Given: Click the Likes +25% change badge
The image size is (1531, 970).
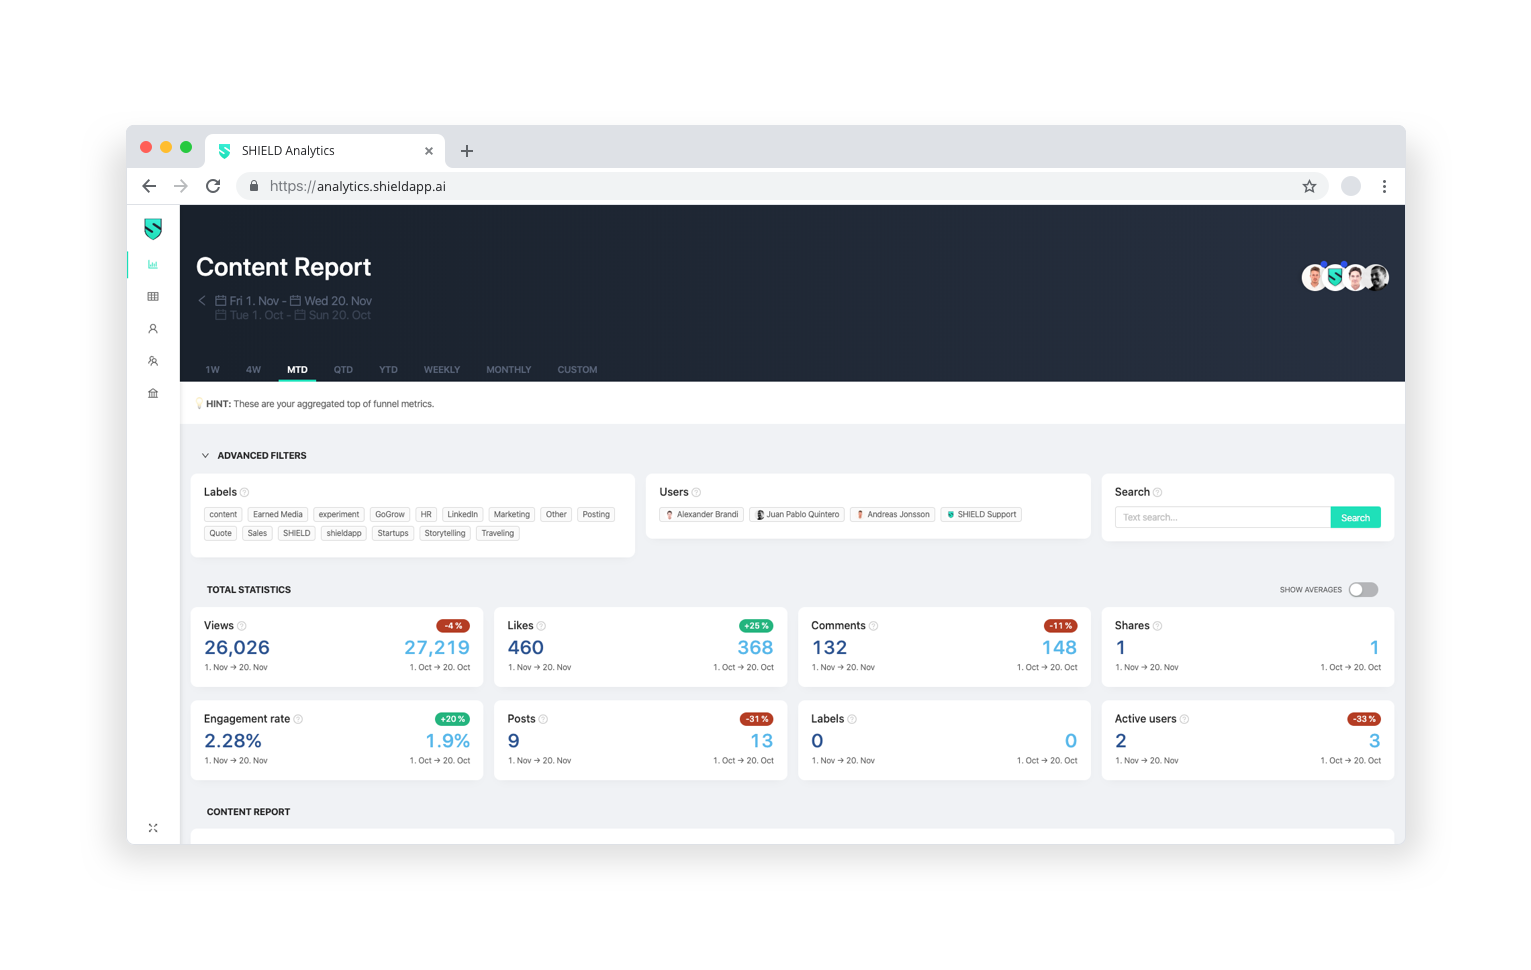Looking at the screenshot, I should pos(756,626).
